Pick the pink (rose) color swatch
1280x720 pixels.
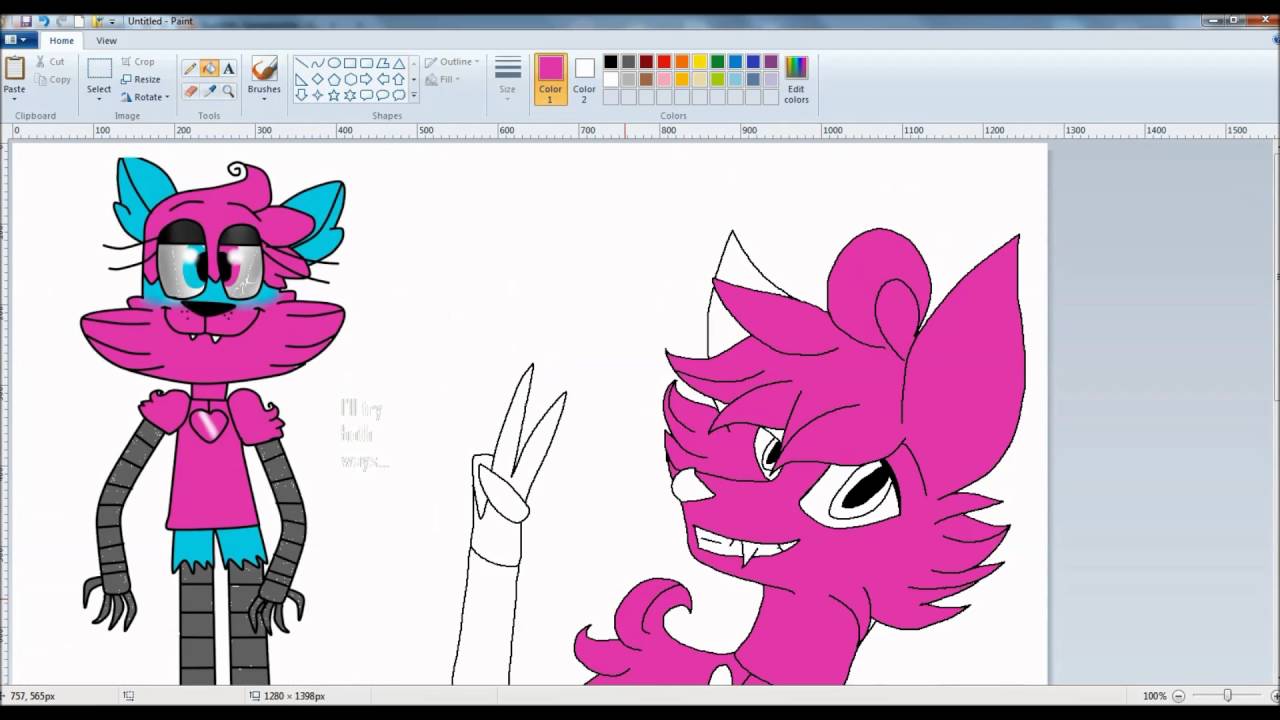(664, 80)
